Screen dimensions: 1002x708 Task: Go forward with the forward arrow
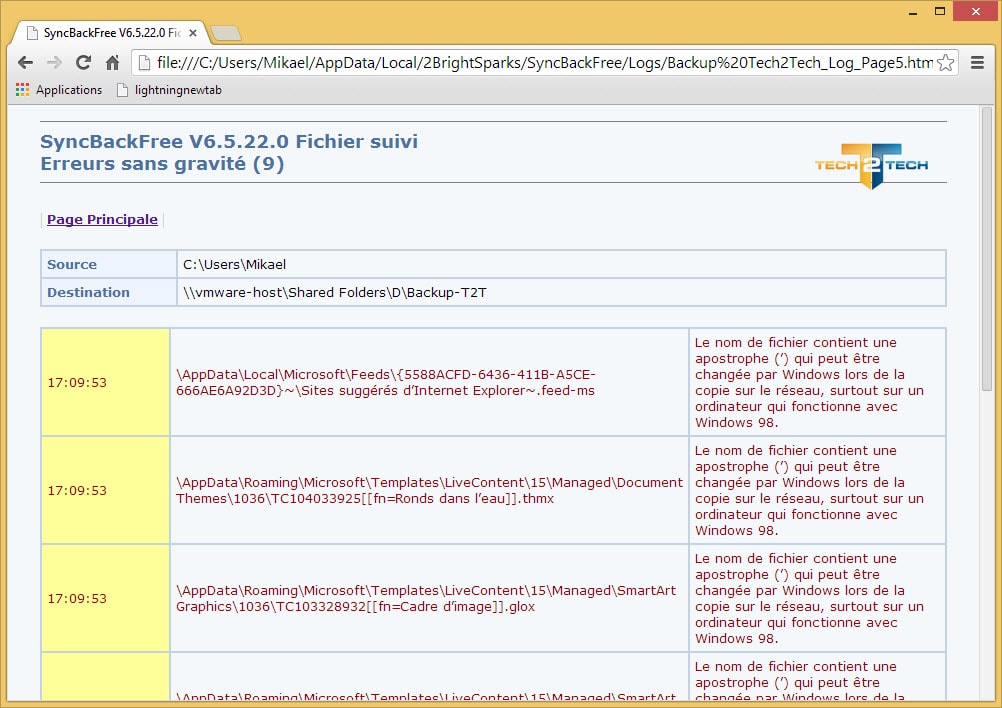(54, 63)
